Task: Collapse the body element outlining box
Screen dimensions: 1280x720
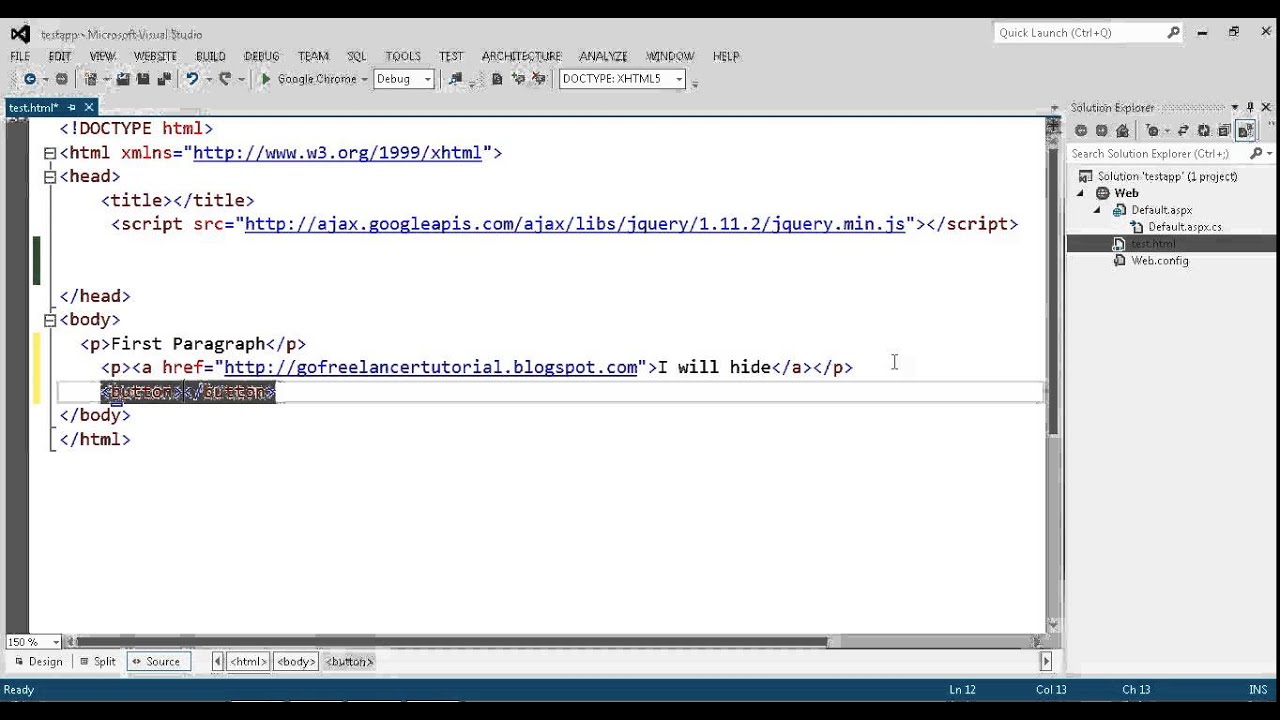Action: click(49, 320)
